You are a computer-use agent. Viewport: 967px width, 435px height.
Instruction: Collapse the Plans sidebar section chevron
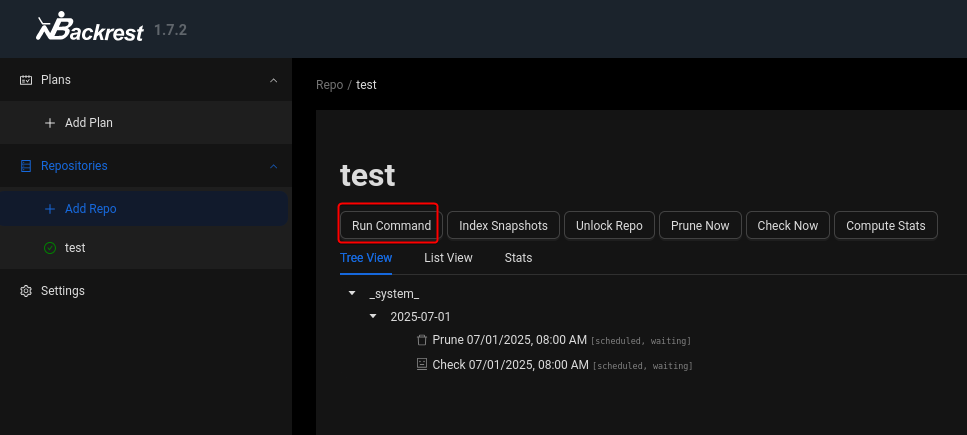click(274, 80)
